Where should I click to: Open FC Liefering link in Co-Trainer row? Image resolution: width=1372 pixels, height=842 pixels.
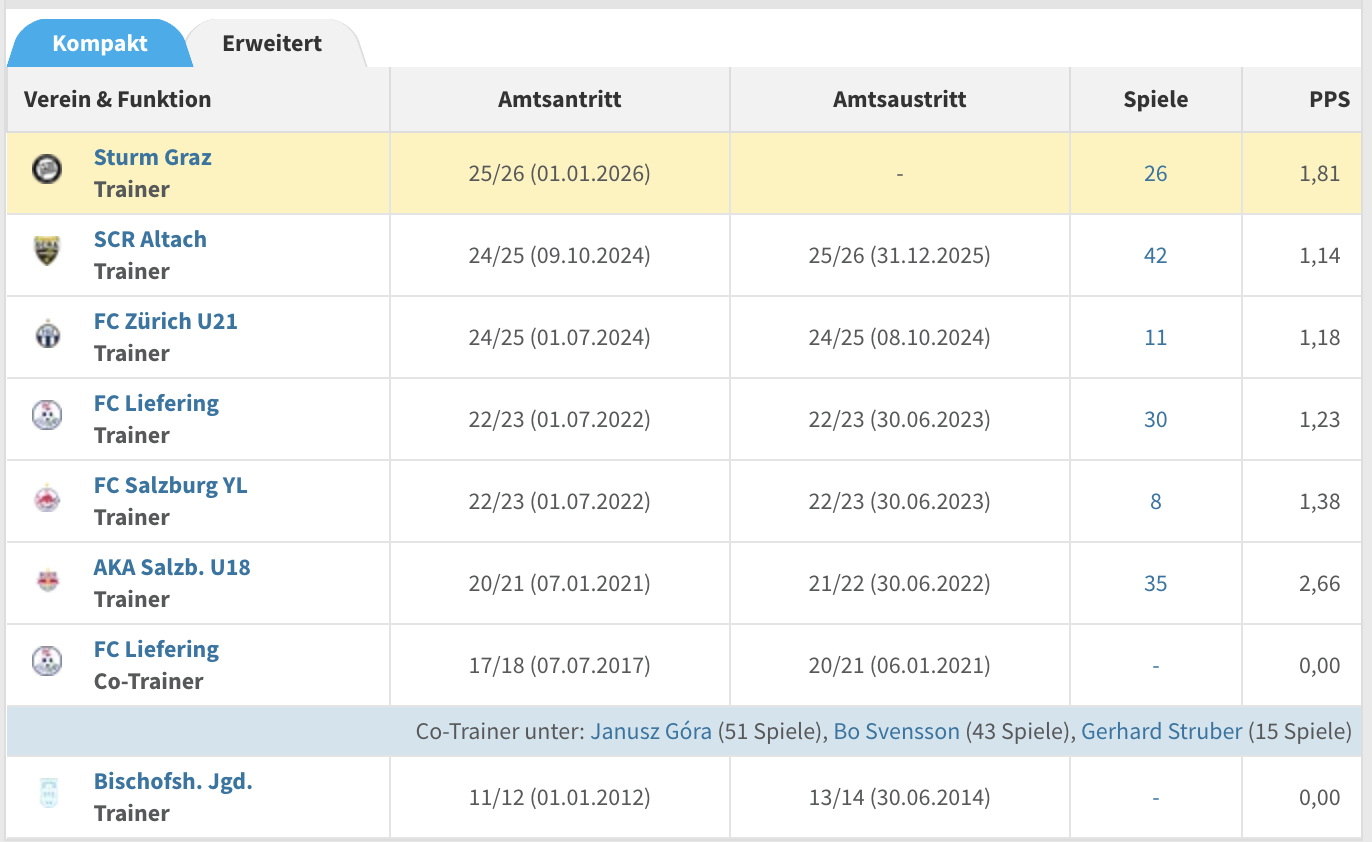(x=156, y=649)
